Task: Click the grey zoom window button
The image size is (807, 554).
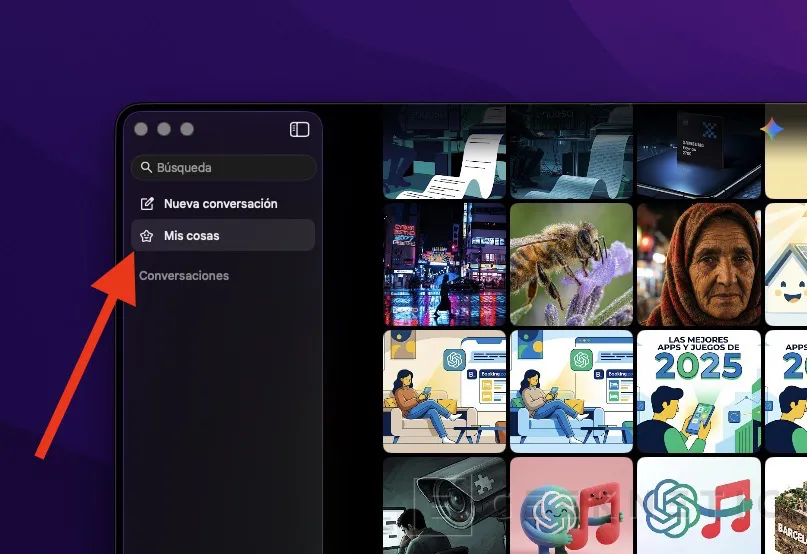Action: 187,129
